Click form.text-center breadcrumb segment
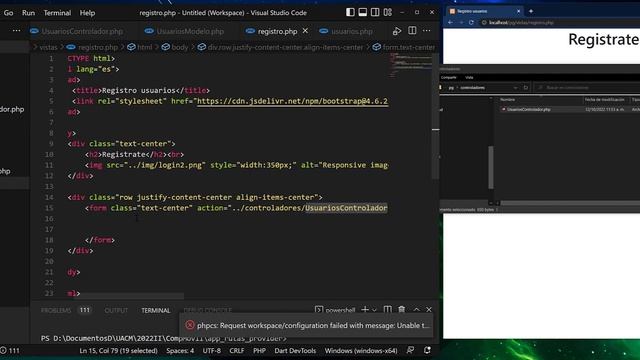Screen dimensions: 640x360 (x=404, y=47)
